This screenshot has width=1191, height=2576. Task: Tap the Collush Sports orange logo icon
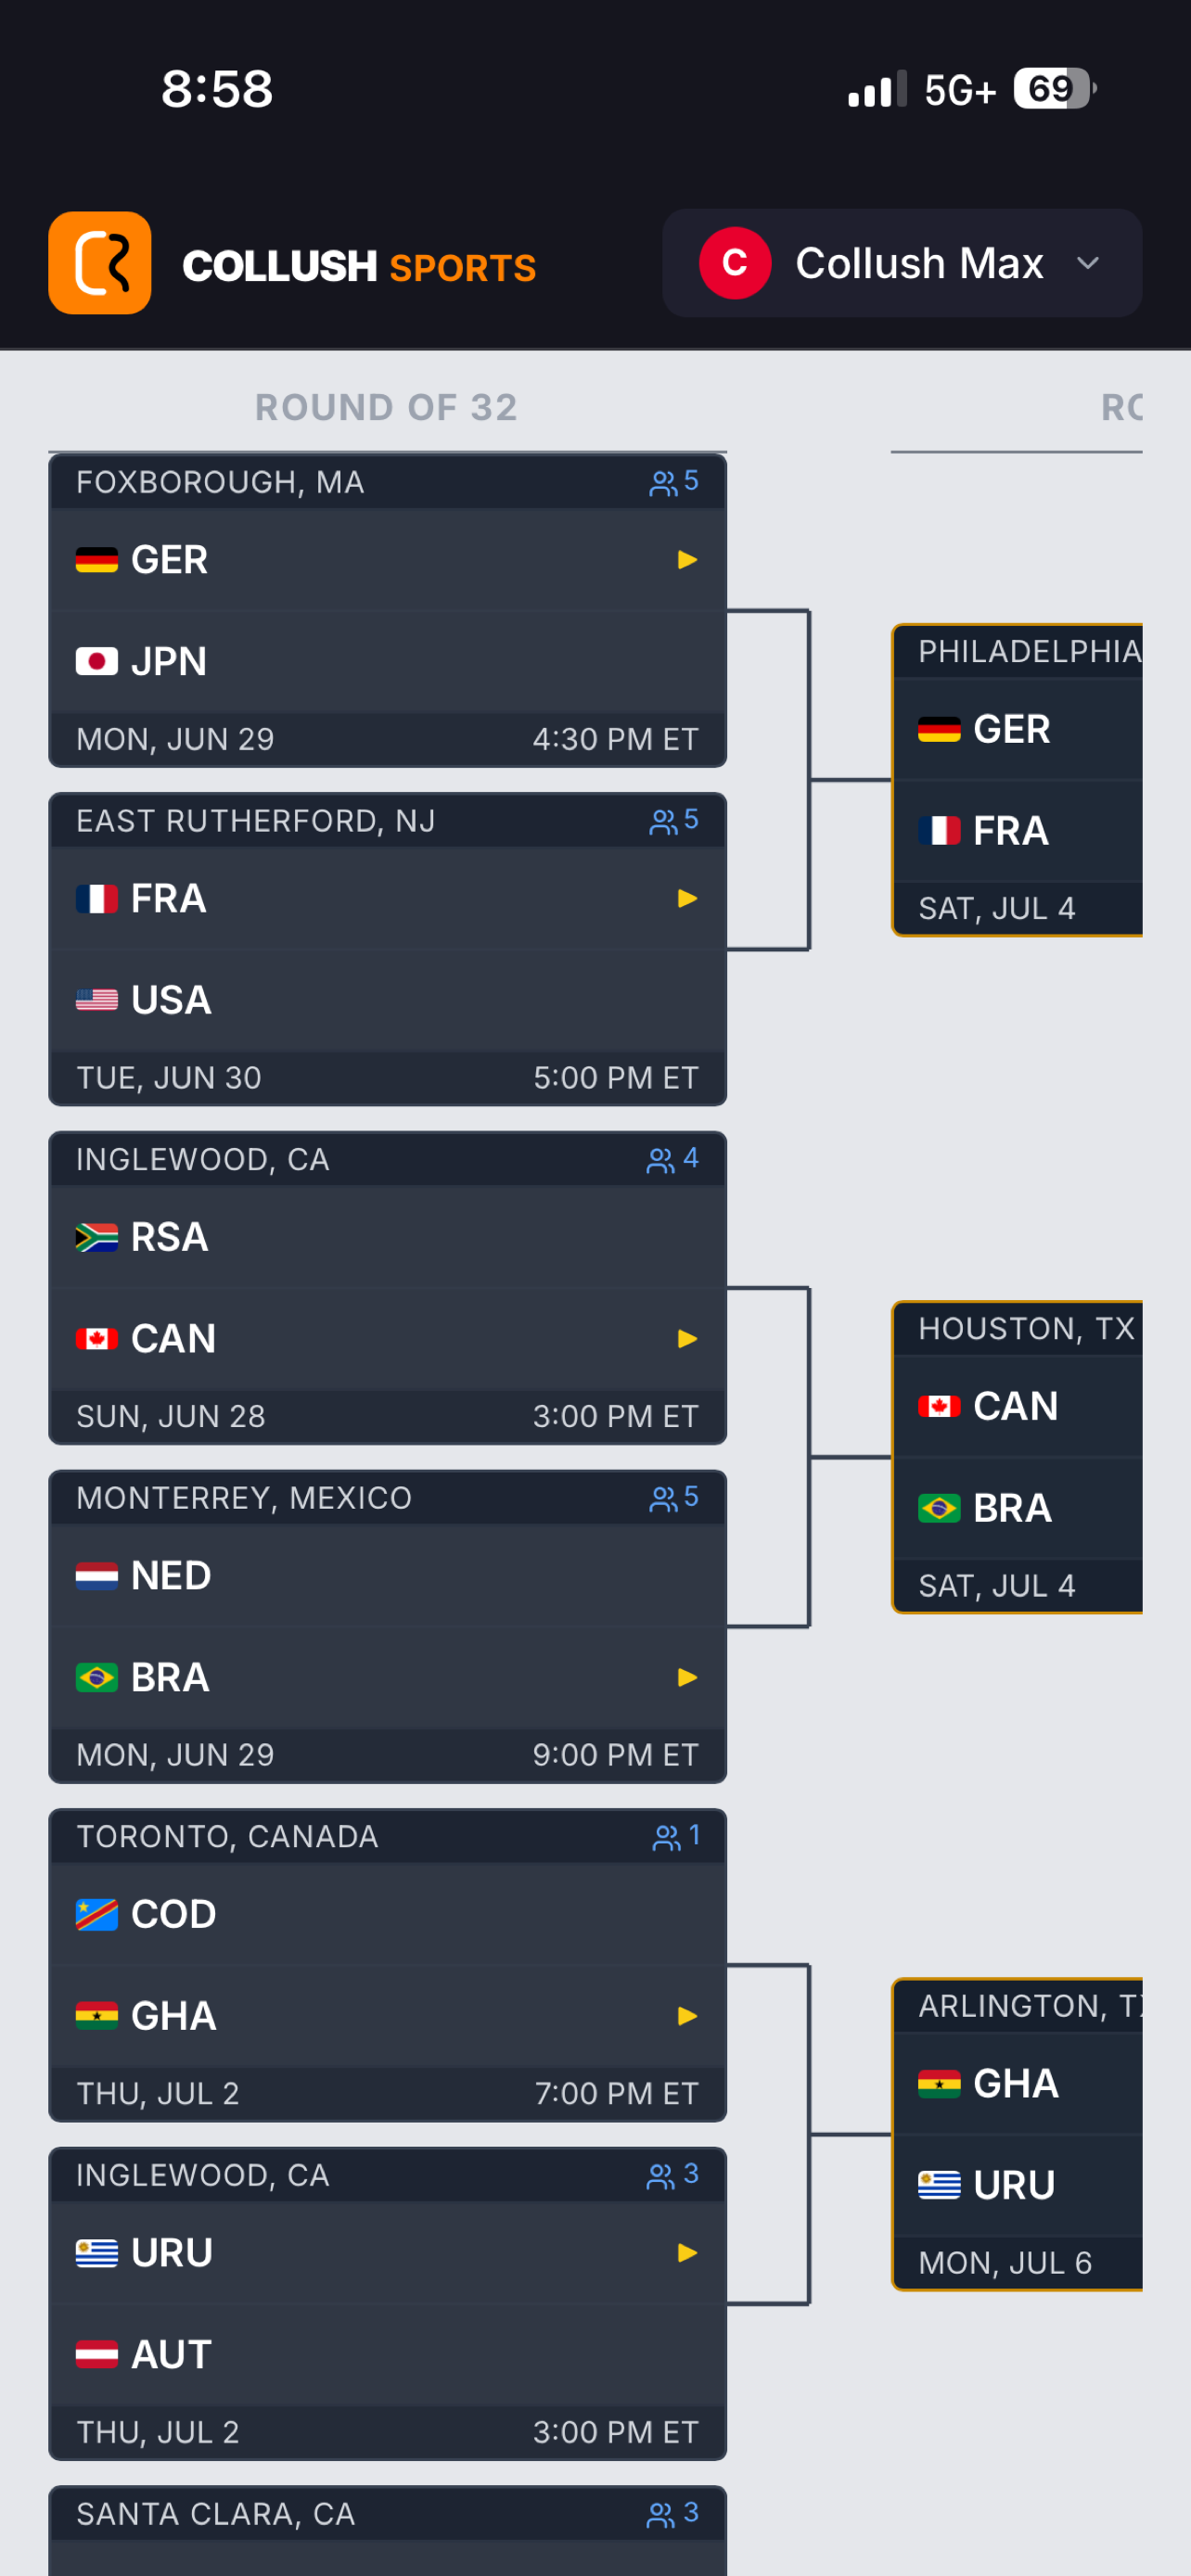[99, 263]
